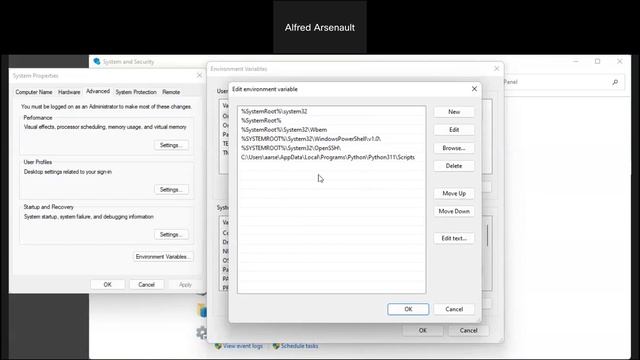Open Startup and Recovery Settings... button
This screenshot has width=640, height=360.
pyautogui.click(x=171, y=235)
